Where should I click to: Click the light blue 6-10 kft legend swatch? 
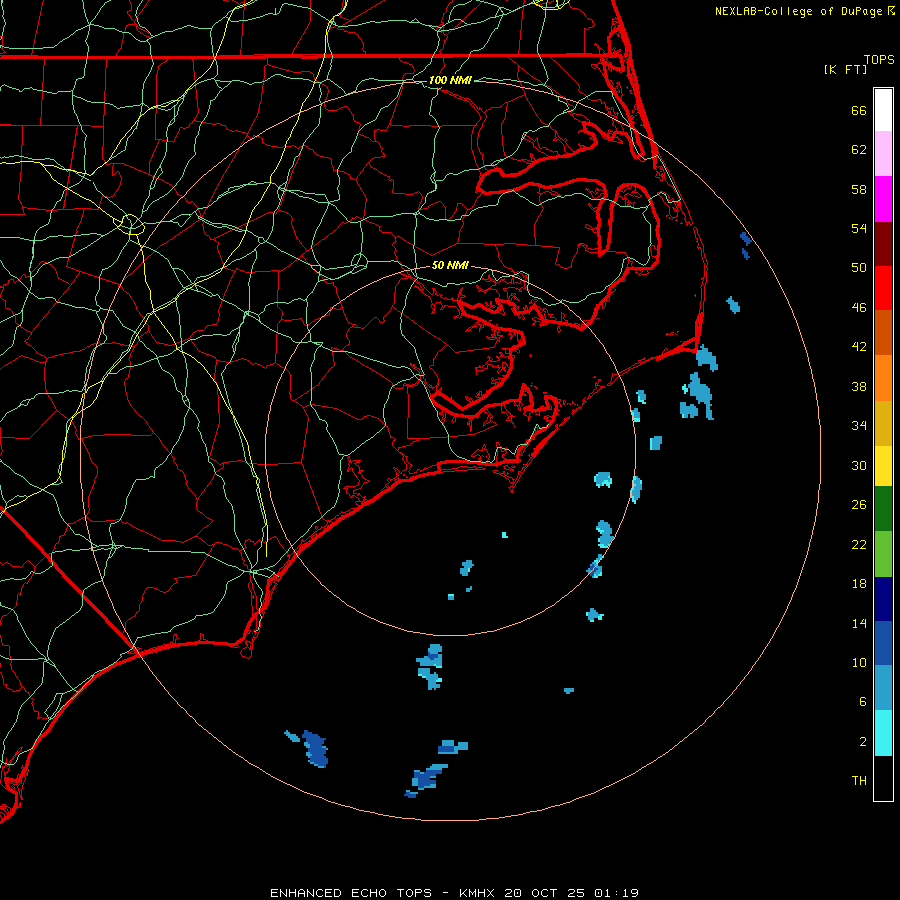tap(883, 688)
